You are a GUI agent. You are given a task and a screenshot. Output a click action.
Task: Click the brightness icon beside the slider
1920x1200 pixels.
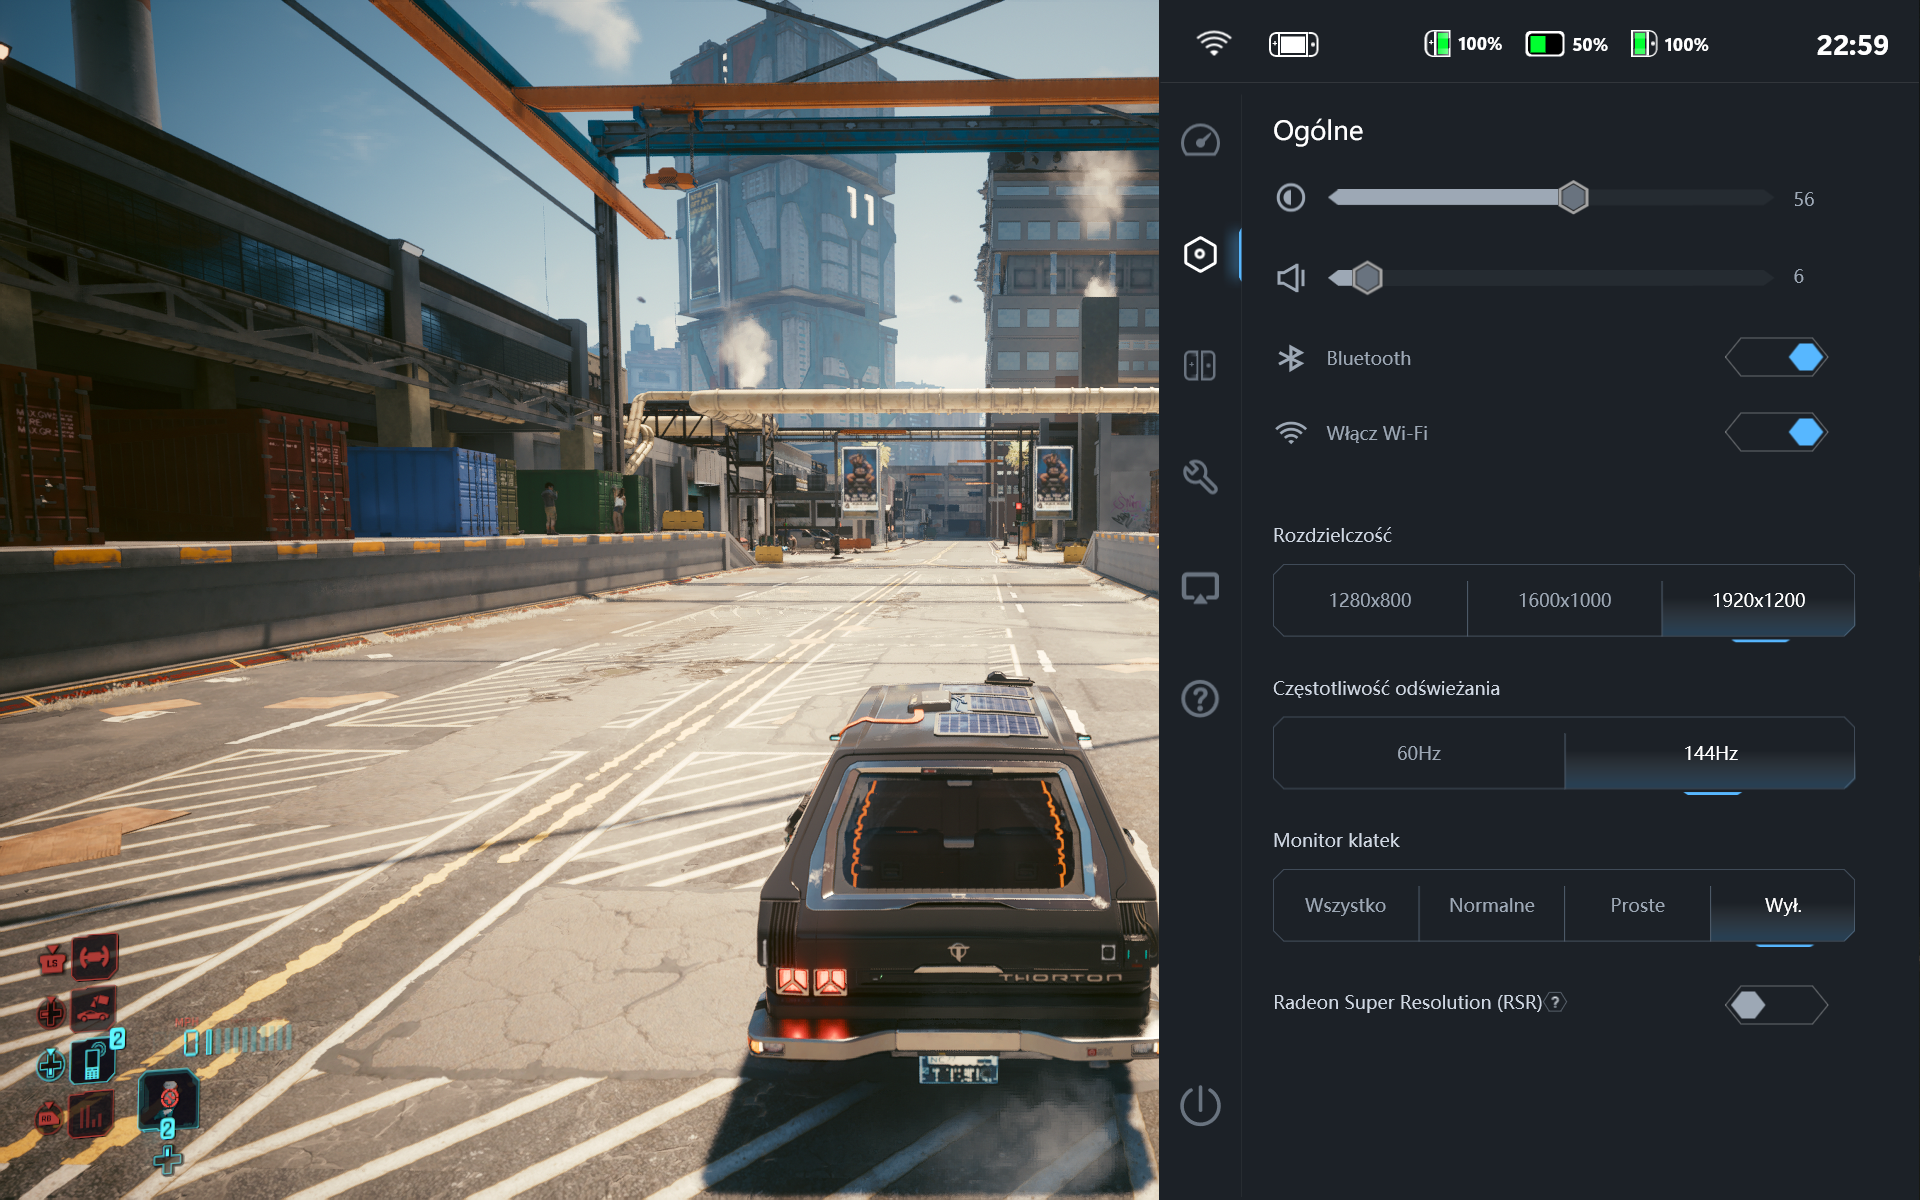tap(1291, 198)
